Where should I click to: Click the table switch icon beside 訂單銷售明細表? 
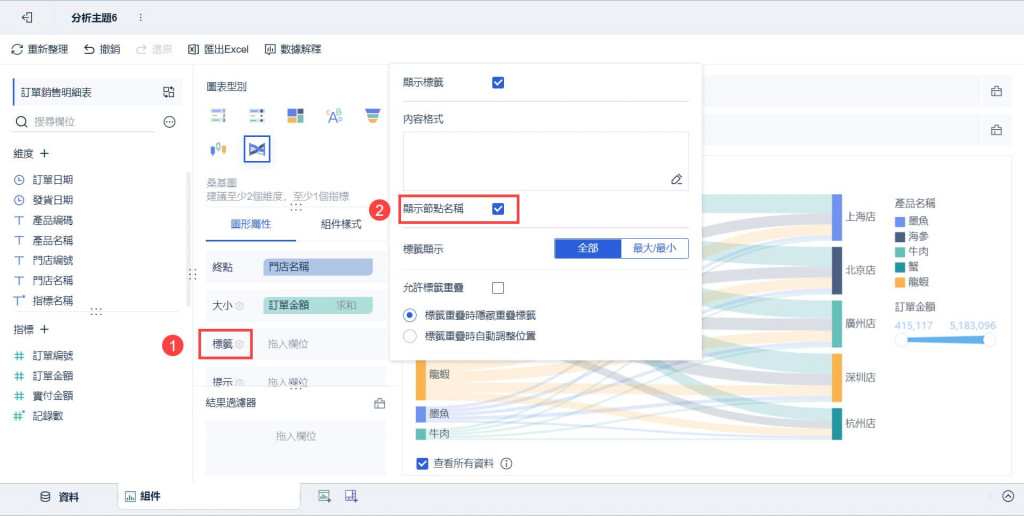click(x=168, y=92)
